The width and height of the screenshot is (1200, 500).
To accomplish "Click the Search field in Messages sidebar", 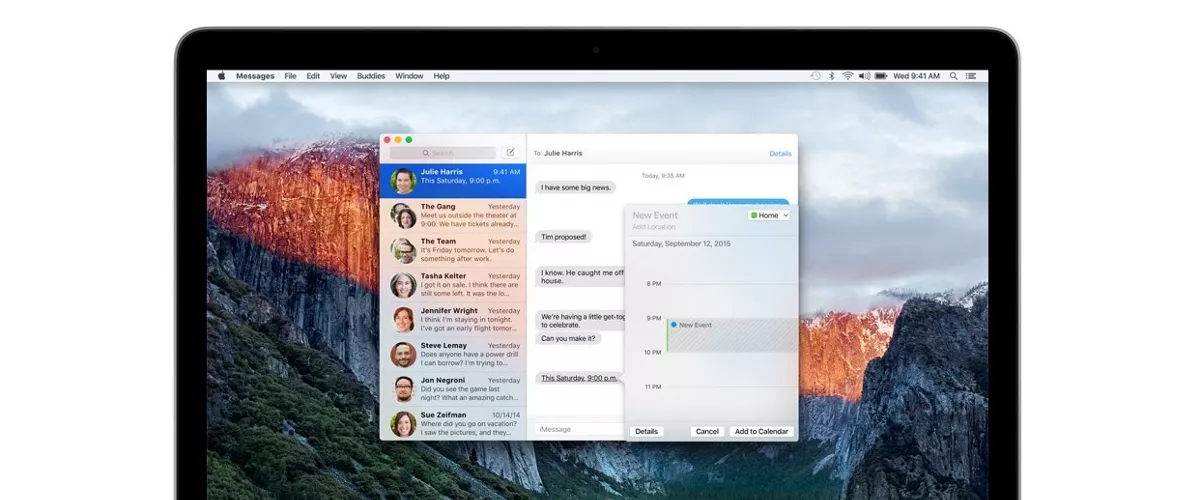I will coord(443,153).
